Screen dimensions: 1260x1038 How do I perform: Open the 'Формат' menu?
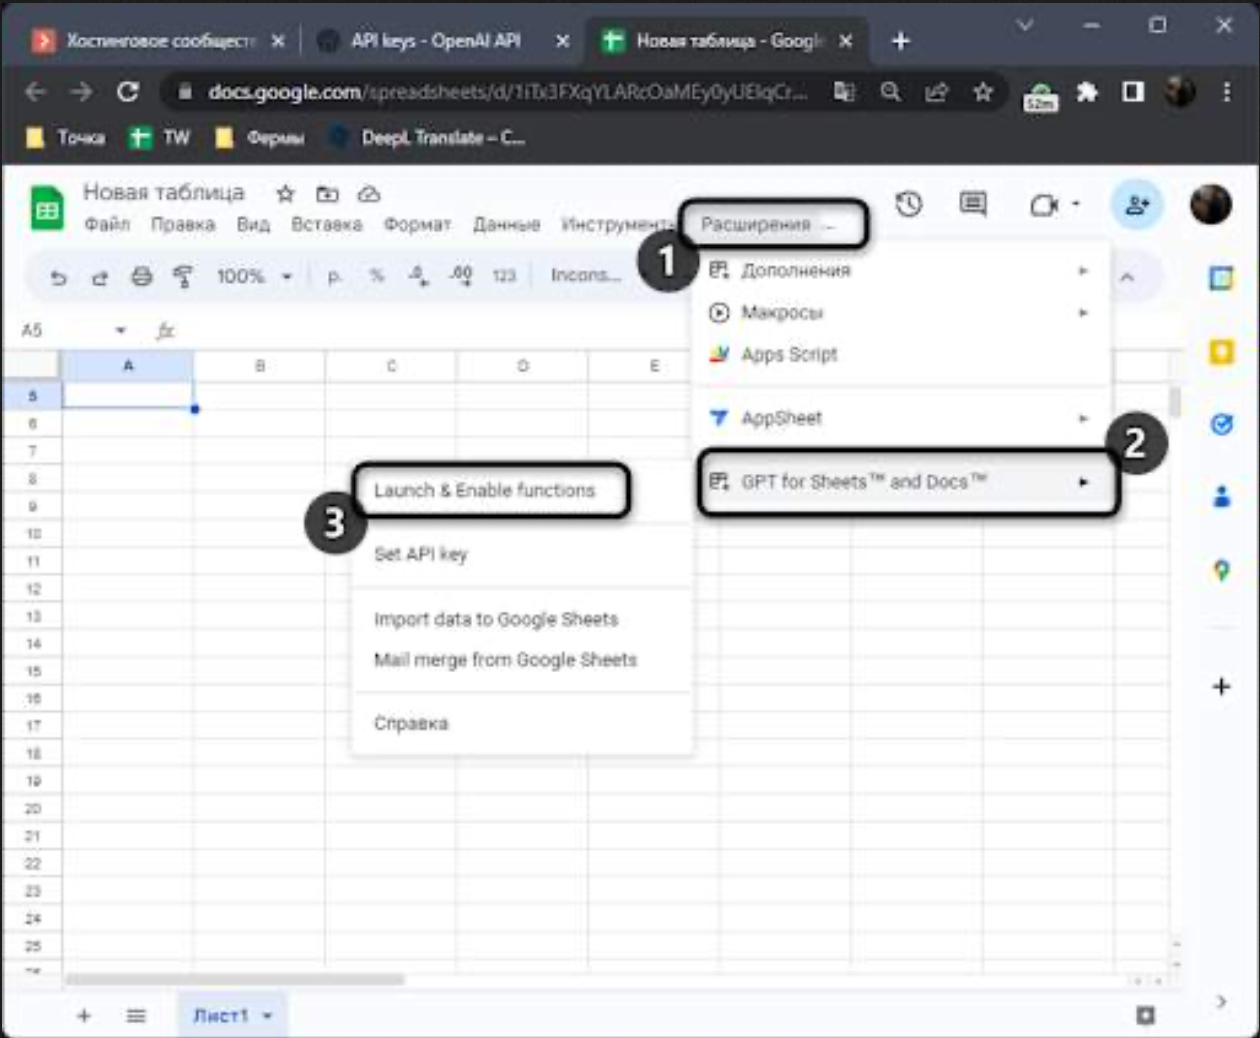[417, 224]
